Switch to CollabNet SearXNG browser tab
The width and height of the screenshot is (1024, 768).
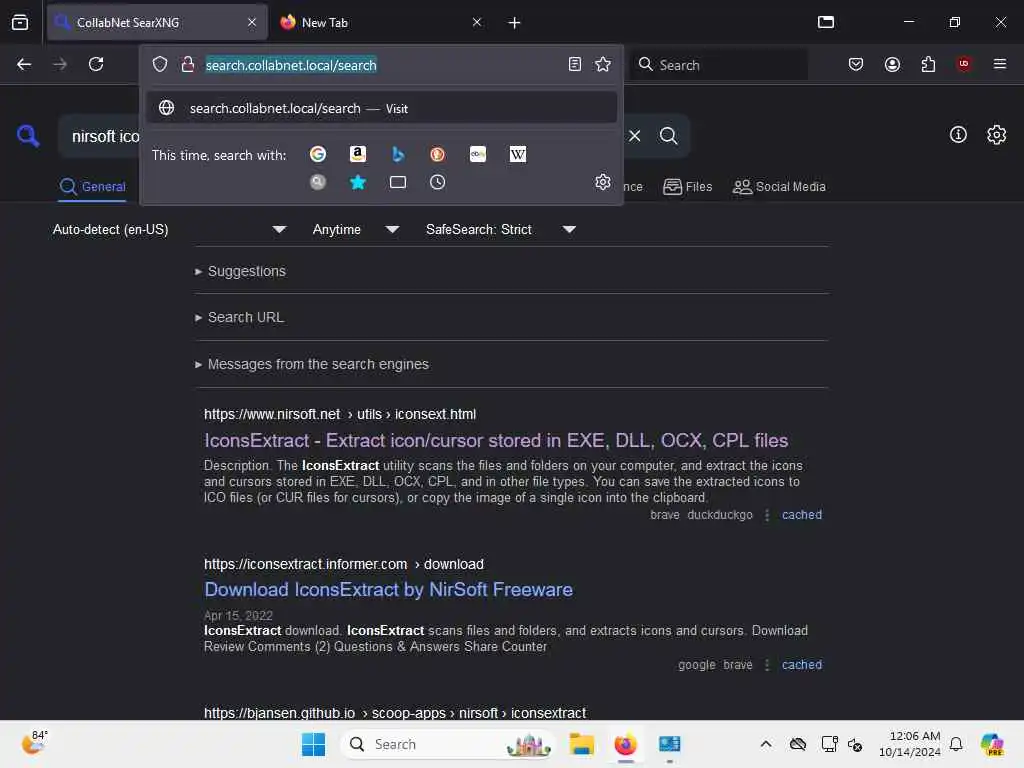(157, 22)
